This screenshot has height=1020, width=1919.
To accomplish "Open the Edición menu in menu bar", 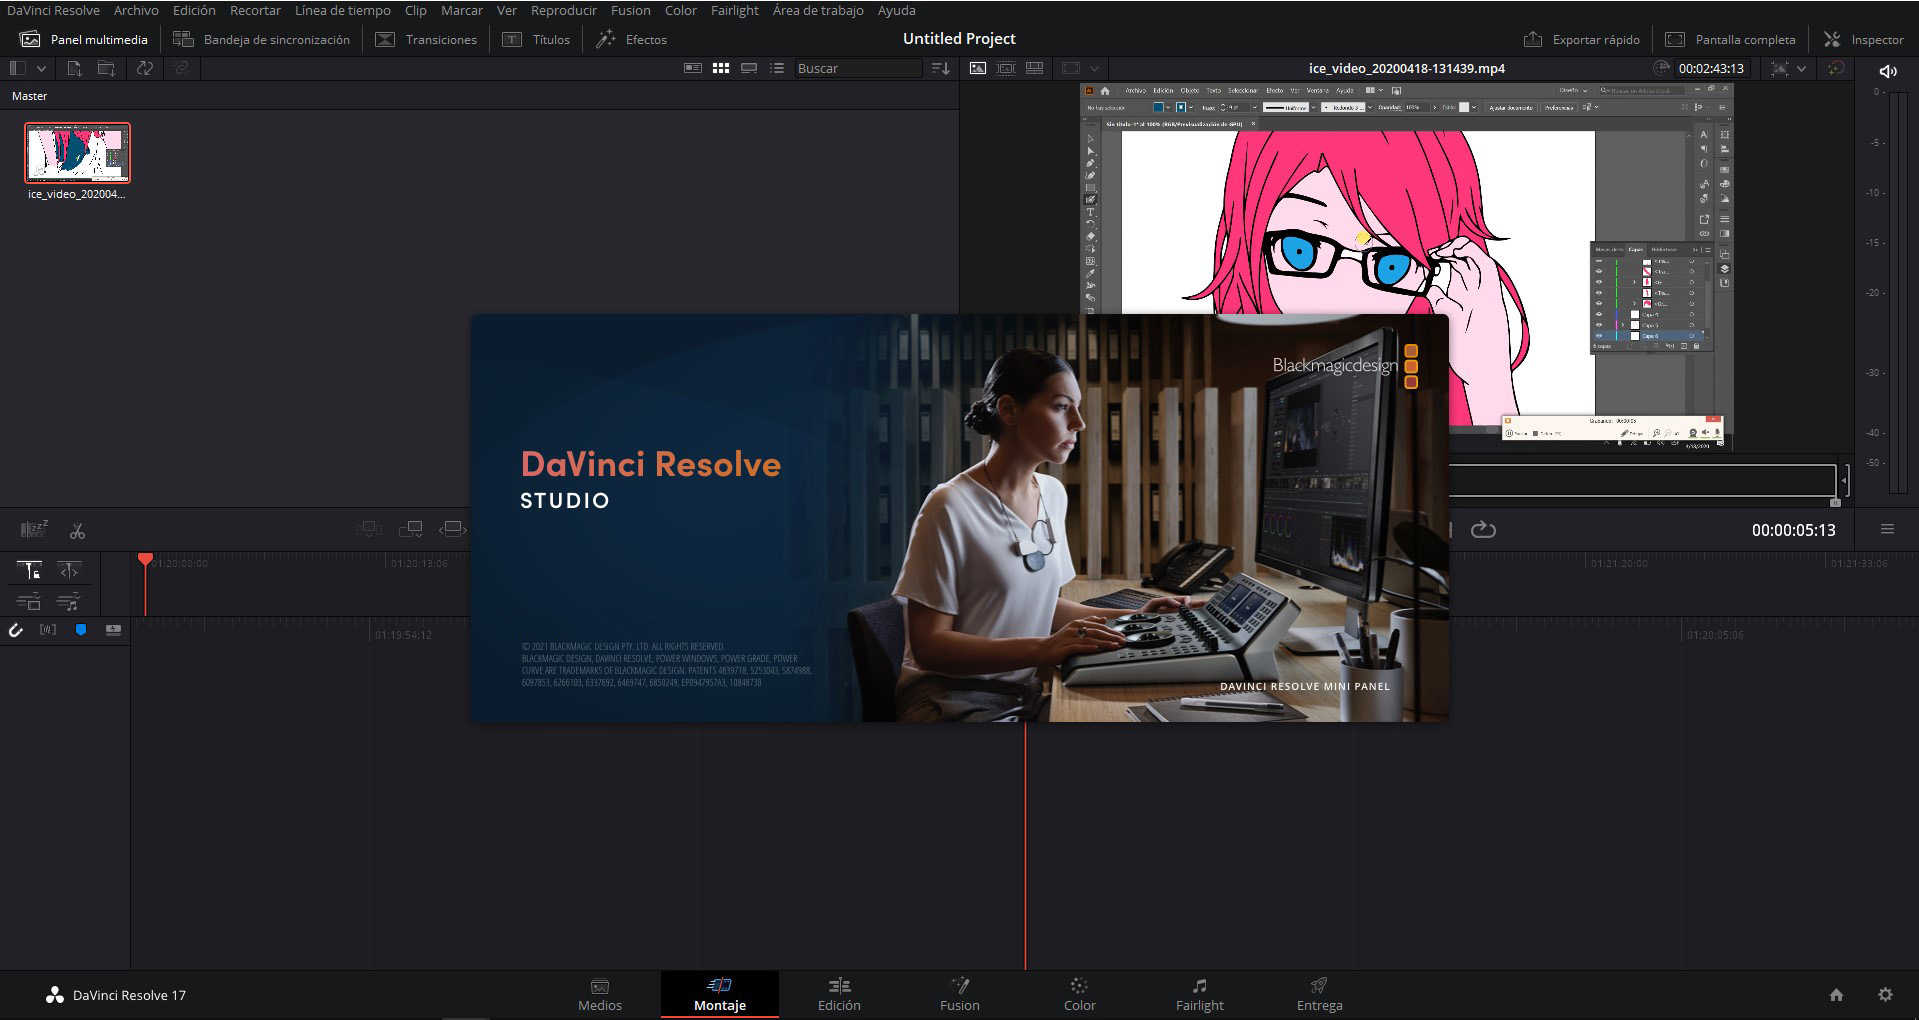I will [194, 10].
